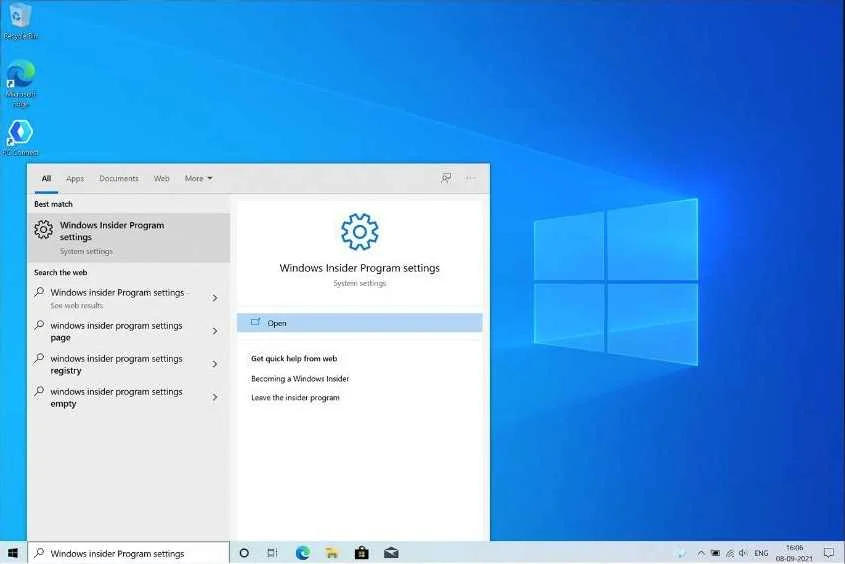Open 'Becoming a Windows Insider' help link
Viewport: 845px width, 564px height.
click(300, 379)
